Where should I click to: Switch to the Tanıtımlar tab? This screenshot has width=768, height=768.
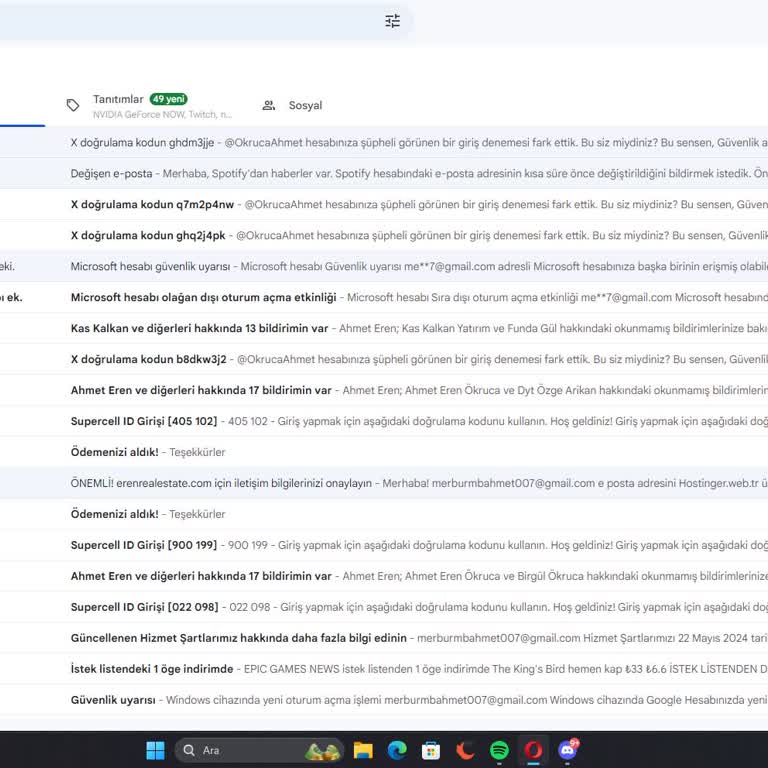click(118, 100)
